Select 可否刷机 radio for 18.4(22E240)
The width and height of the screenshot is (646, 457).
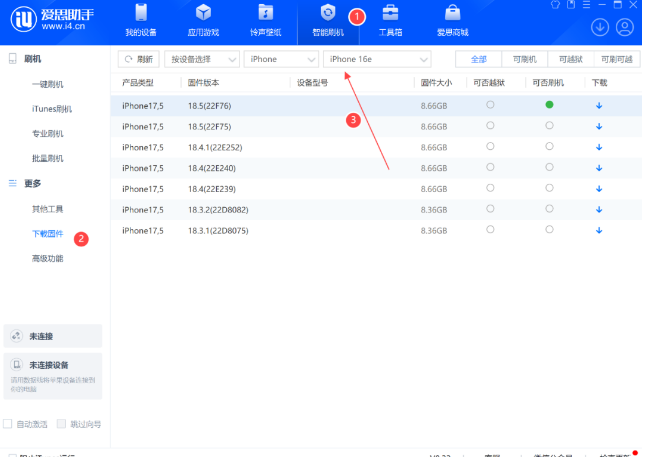coord(549,167)
